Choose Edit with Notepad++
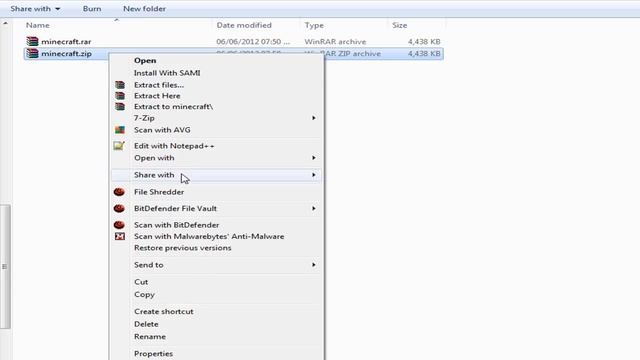640x360 pixels. click(x=174, y=146)
